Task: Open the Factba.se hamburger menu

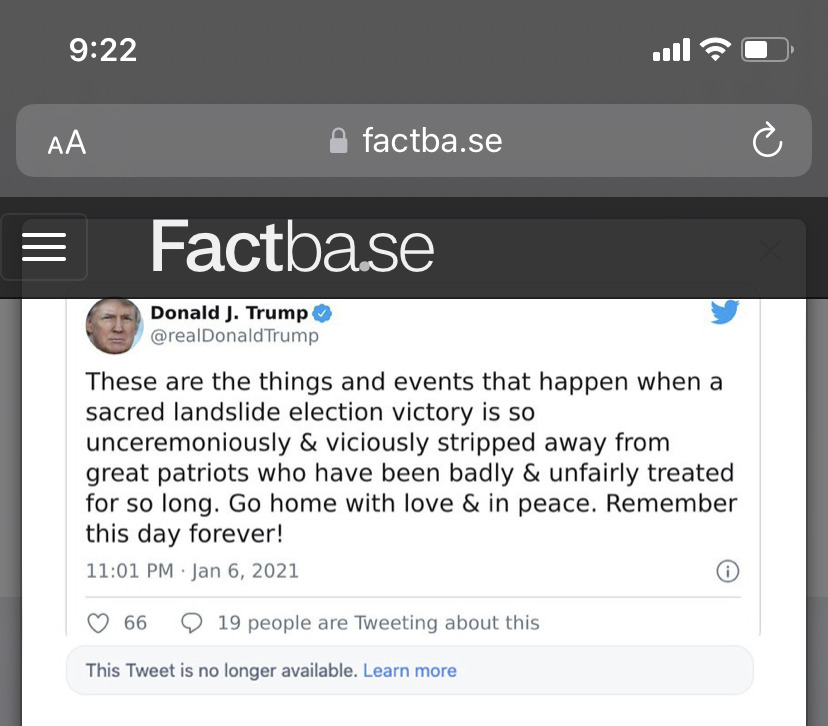Action: coord(44,247)
